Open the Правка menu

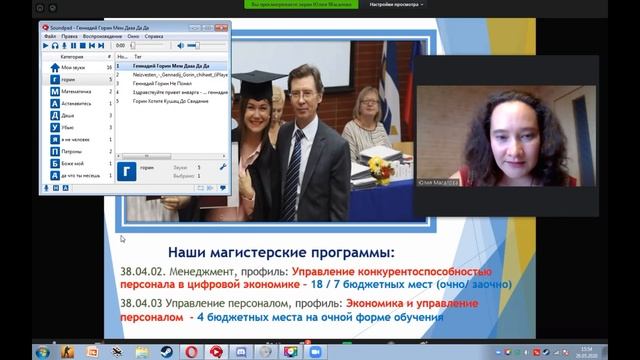(69, 36)
